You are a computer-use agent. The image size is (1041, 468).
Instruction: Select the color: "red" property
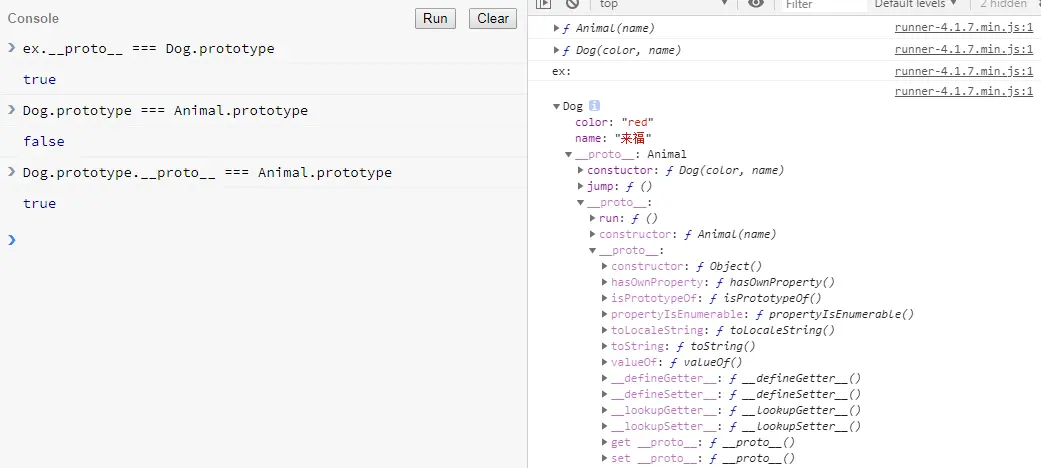coord(614,122)
